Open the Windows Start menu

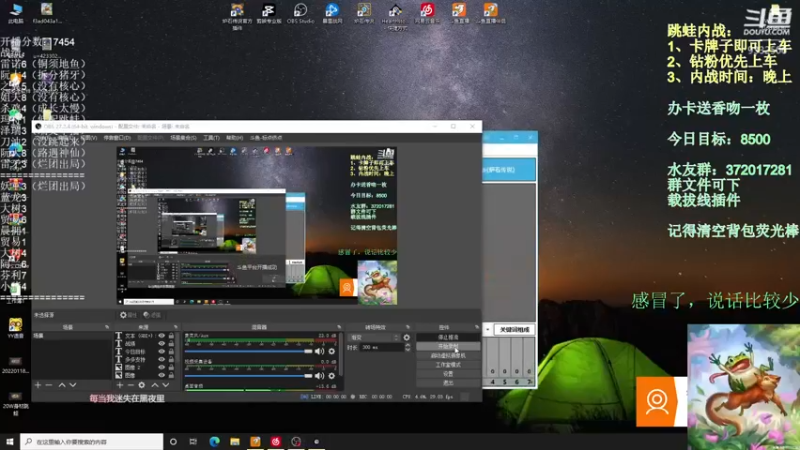click(x=10, y=441)
